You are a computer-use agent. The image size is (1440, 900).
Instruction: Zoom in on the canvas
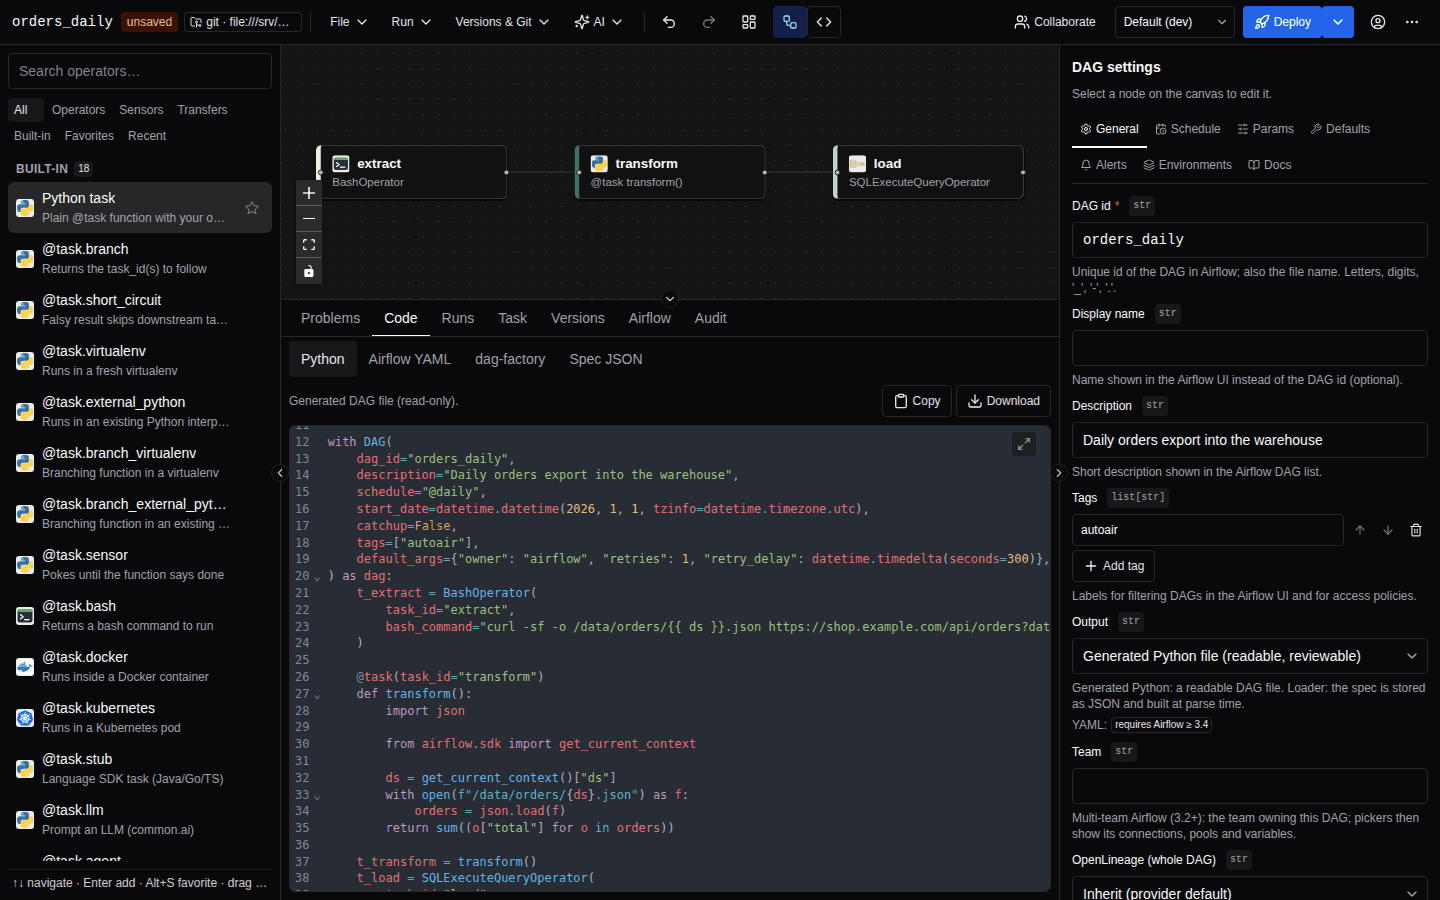[x=309, y=193]
